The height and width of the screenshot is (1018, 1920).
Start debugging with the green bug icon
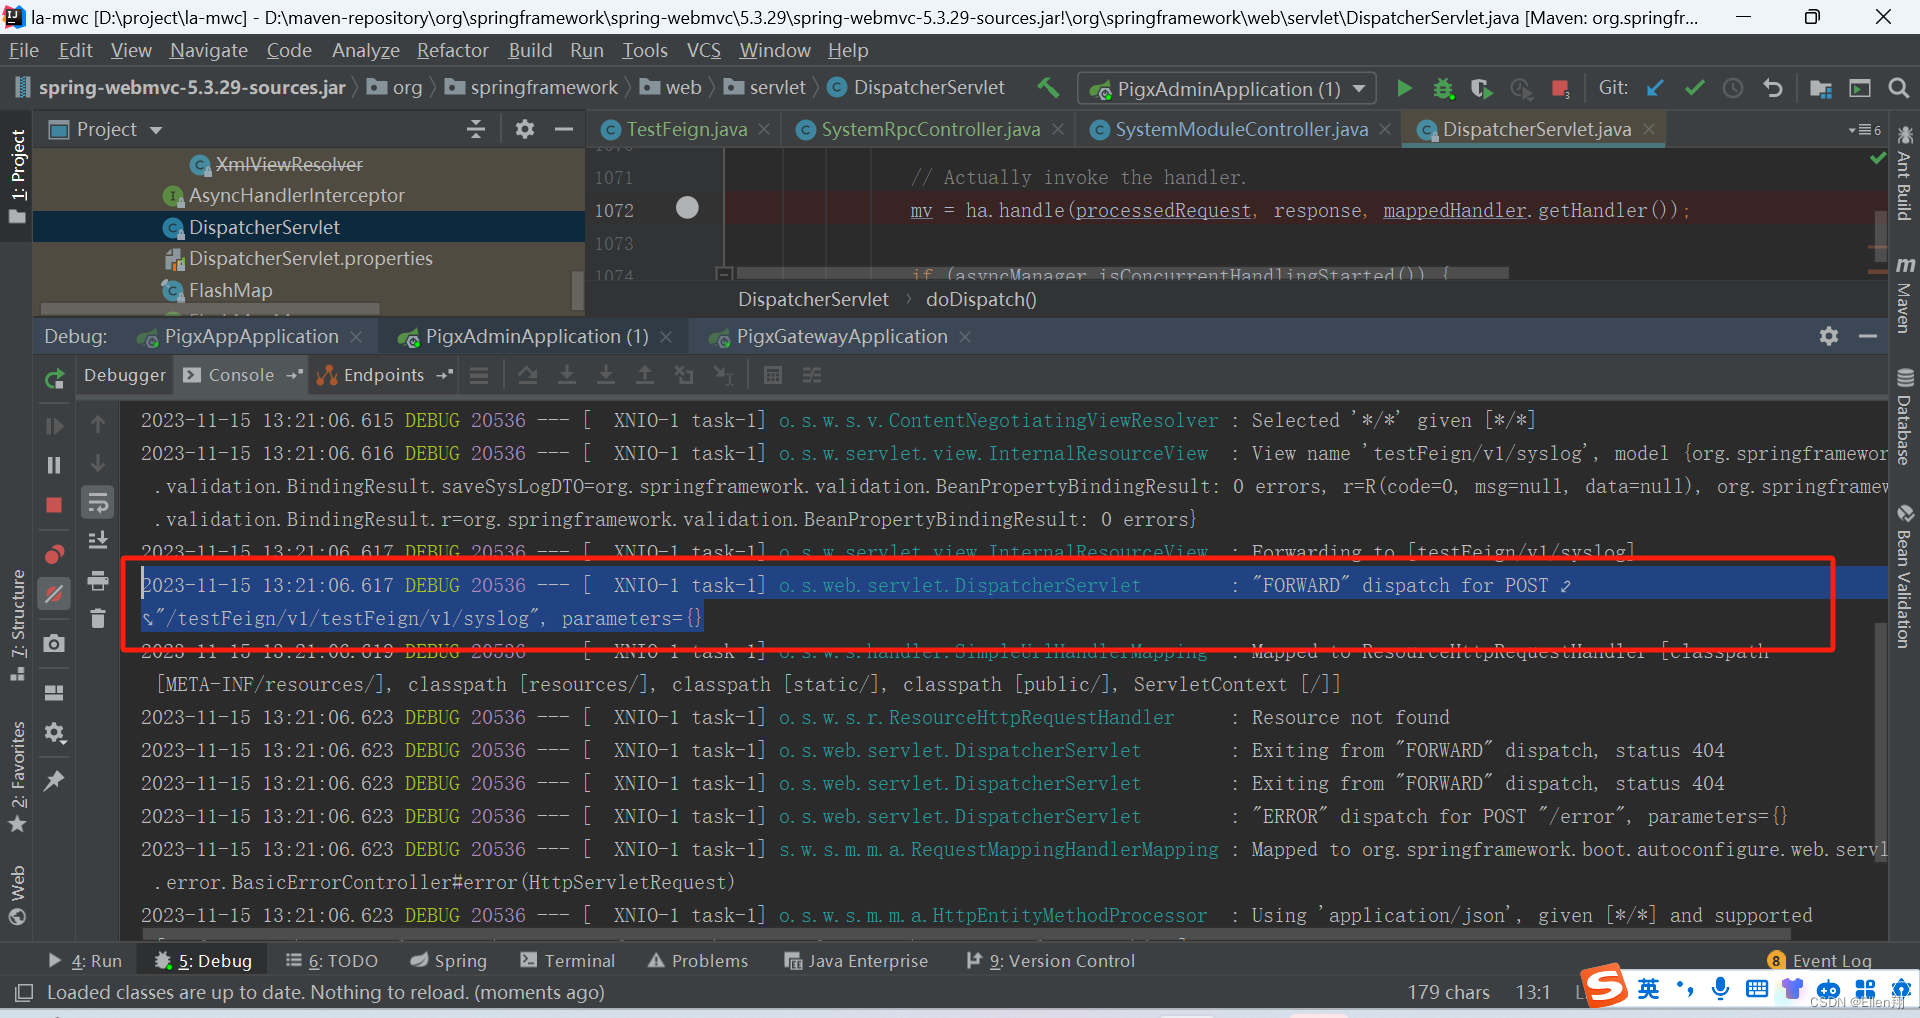point(1443,88)
